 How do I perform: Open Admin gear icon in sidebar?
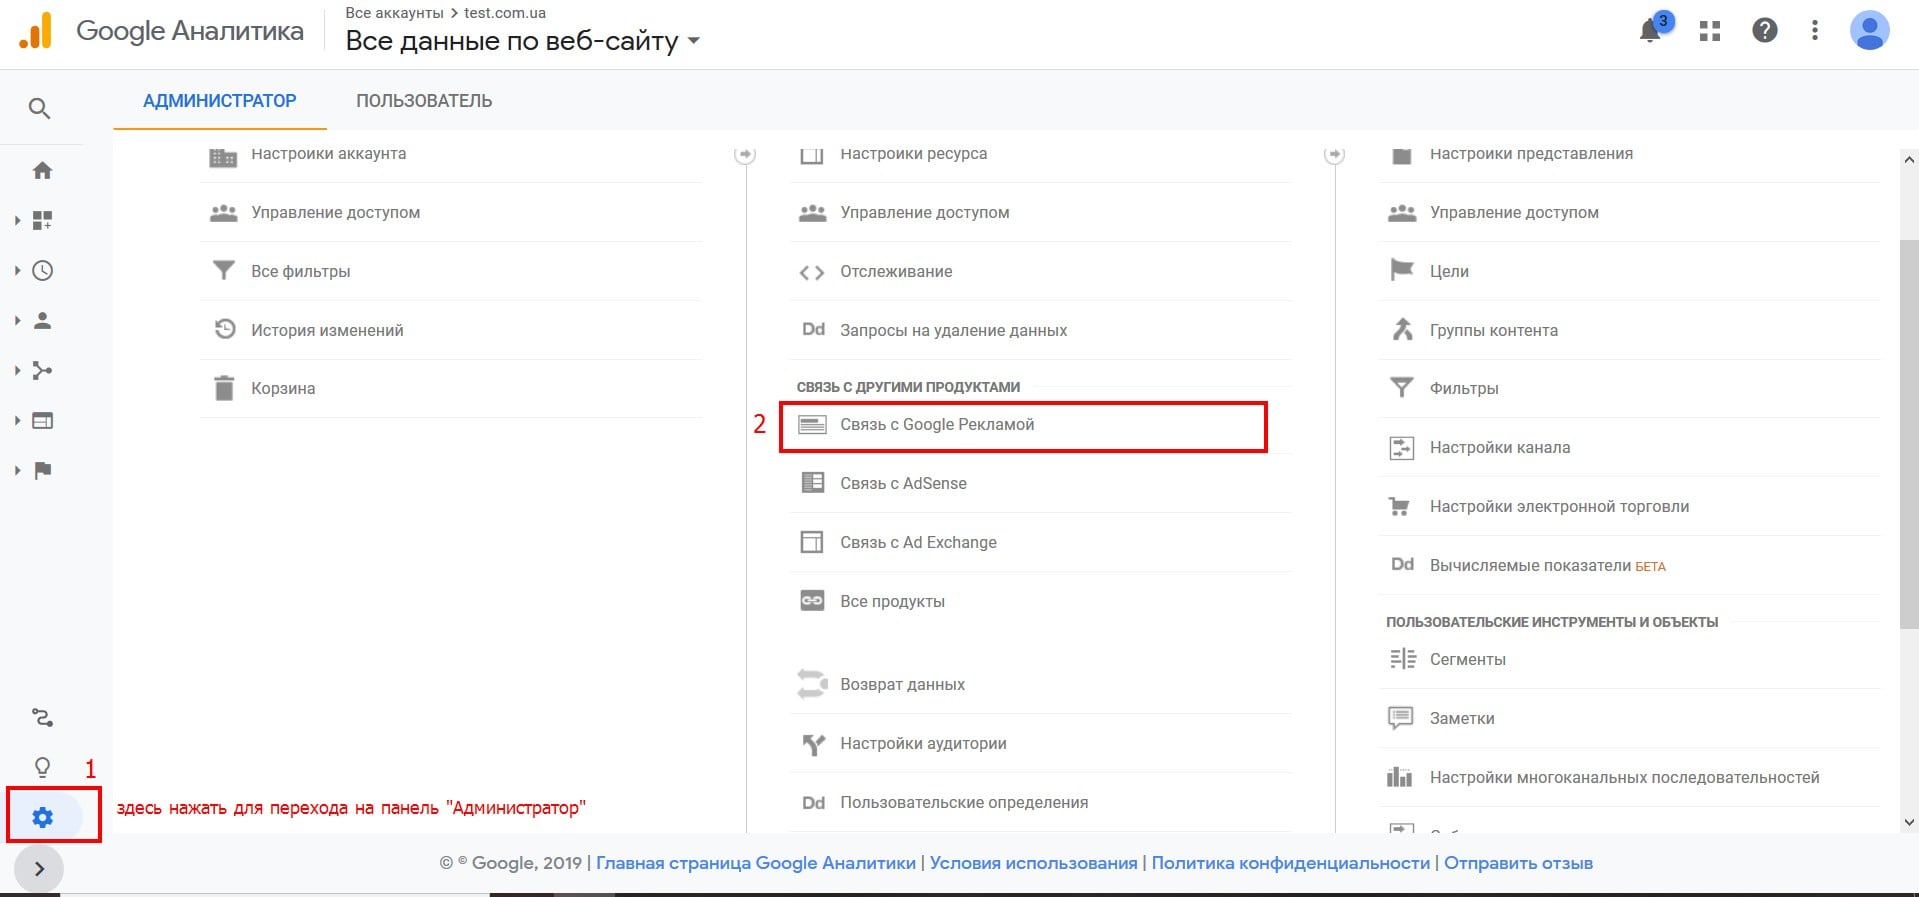[x=42, y=817]
